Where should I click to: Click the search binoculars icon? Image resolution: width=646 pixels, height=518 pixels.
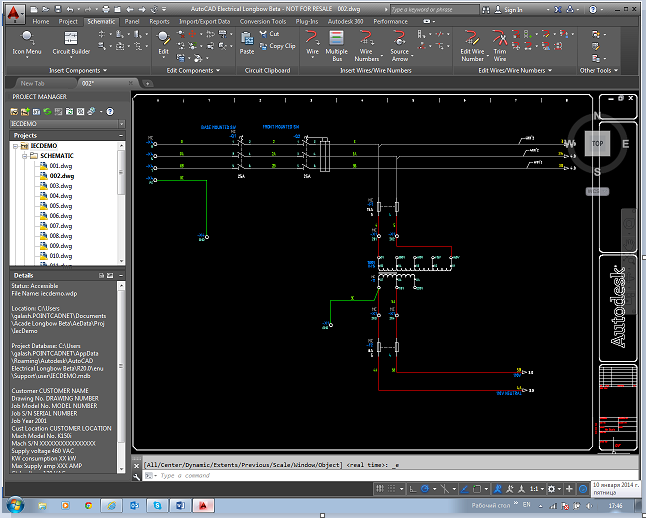487,9
